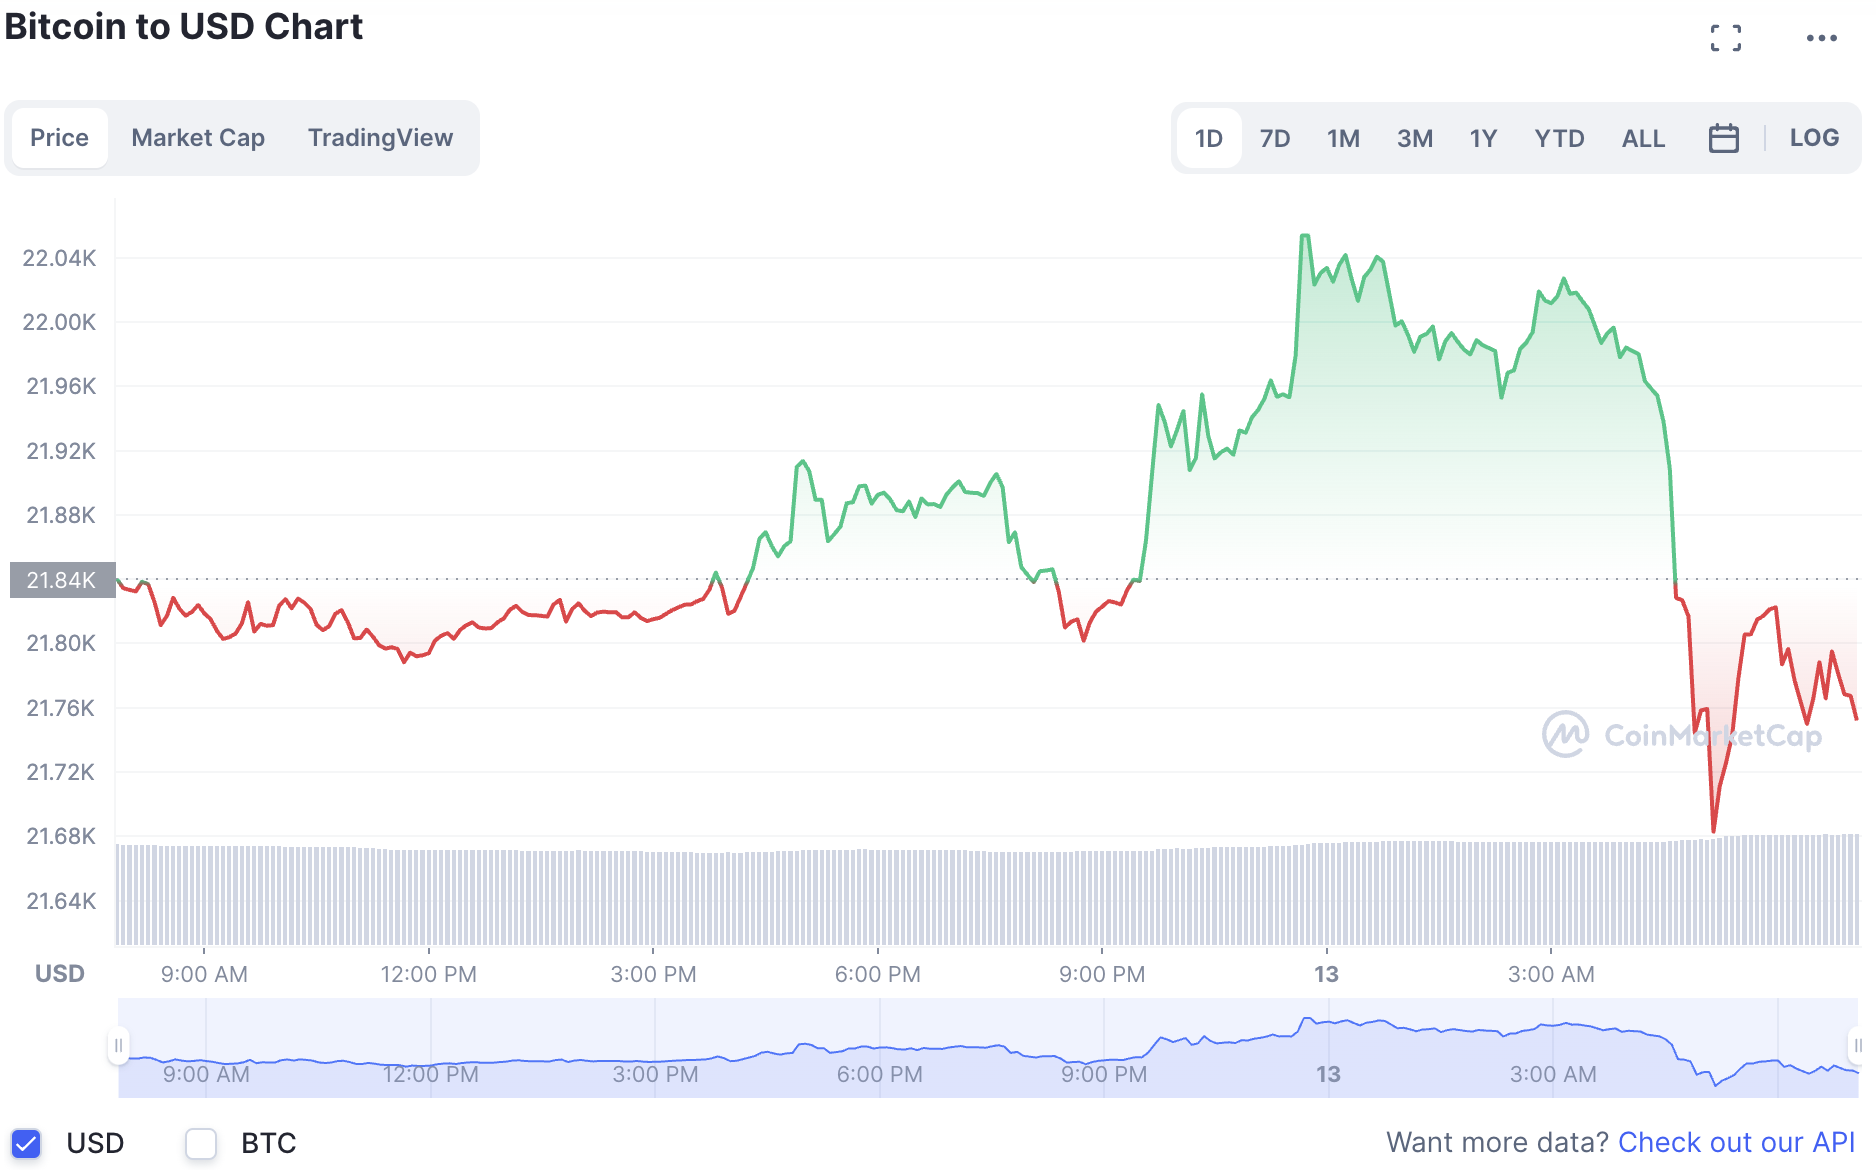Screen dimensions: 1876x1170
Task: Select the 7D time range
Action: [x=1274, y=138]
